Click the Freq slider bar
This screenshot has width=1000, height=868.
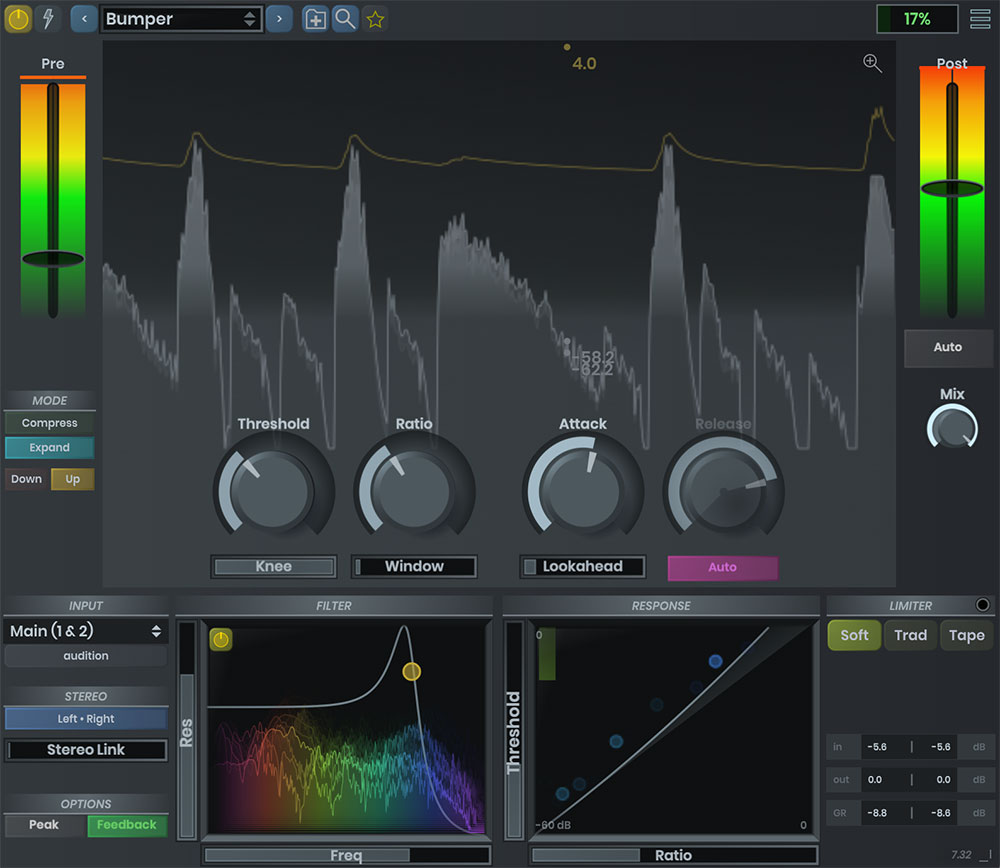coord(346,856)
